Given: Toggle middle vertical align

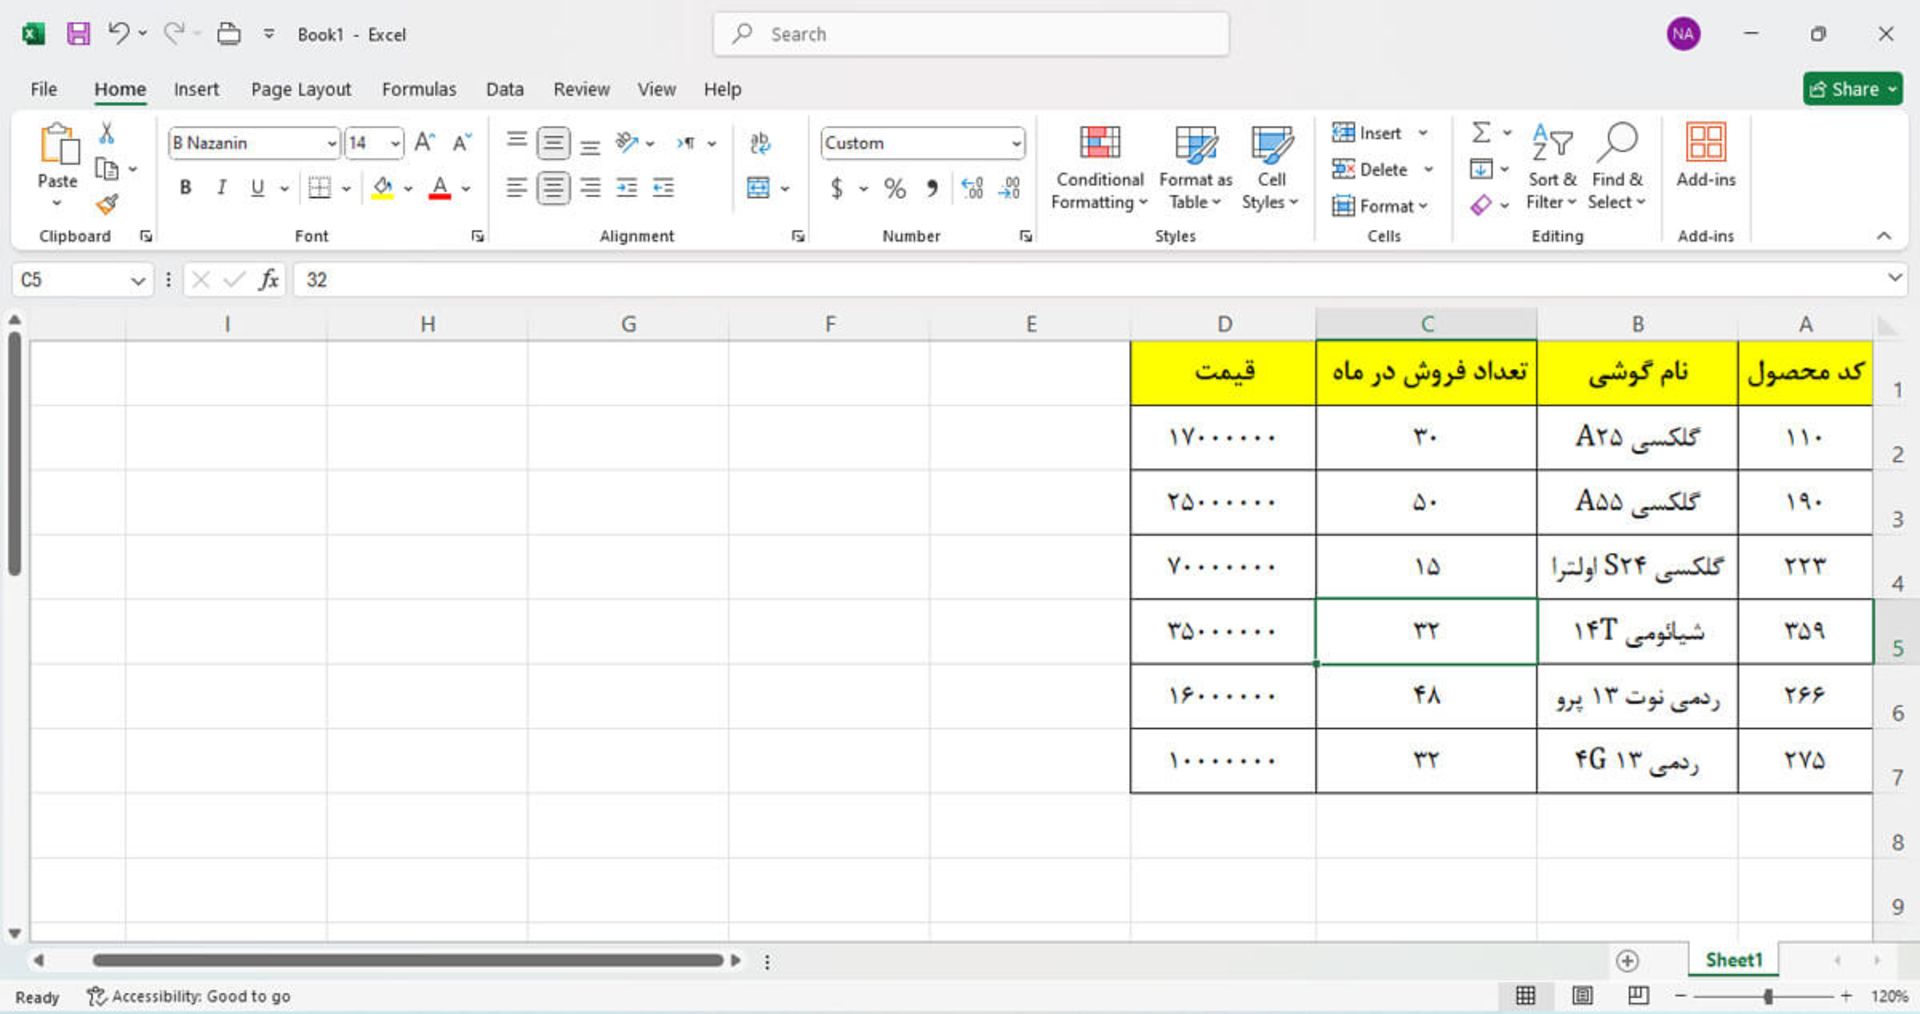Looking at the screenshot, I should point(553,143).
